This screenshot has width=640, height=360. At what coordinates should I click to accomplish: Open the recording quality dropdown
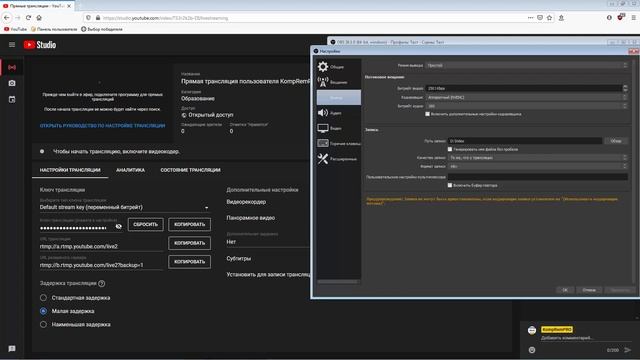click(x=538, y=158)
